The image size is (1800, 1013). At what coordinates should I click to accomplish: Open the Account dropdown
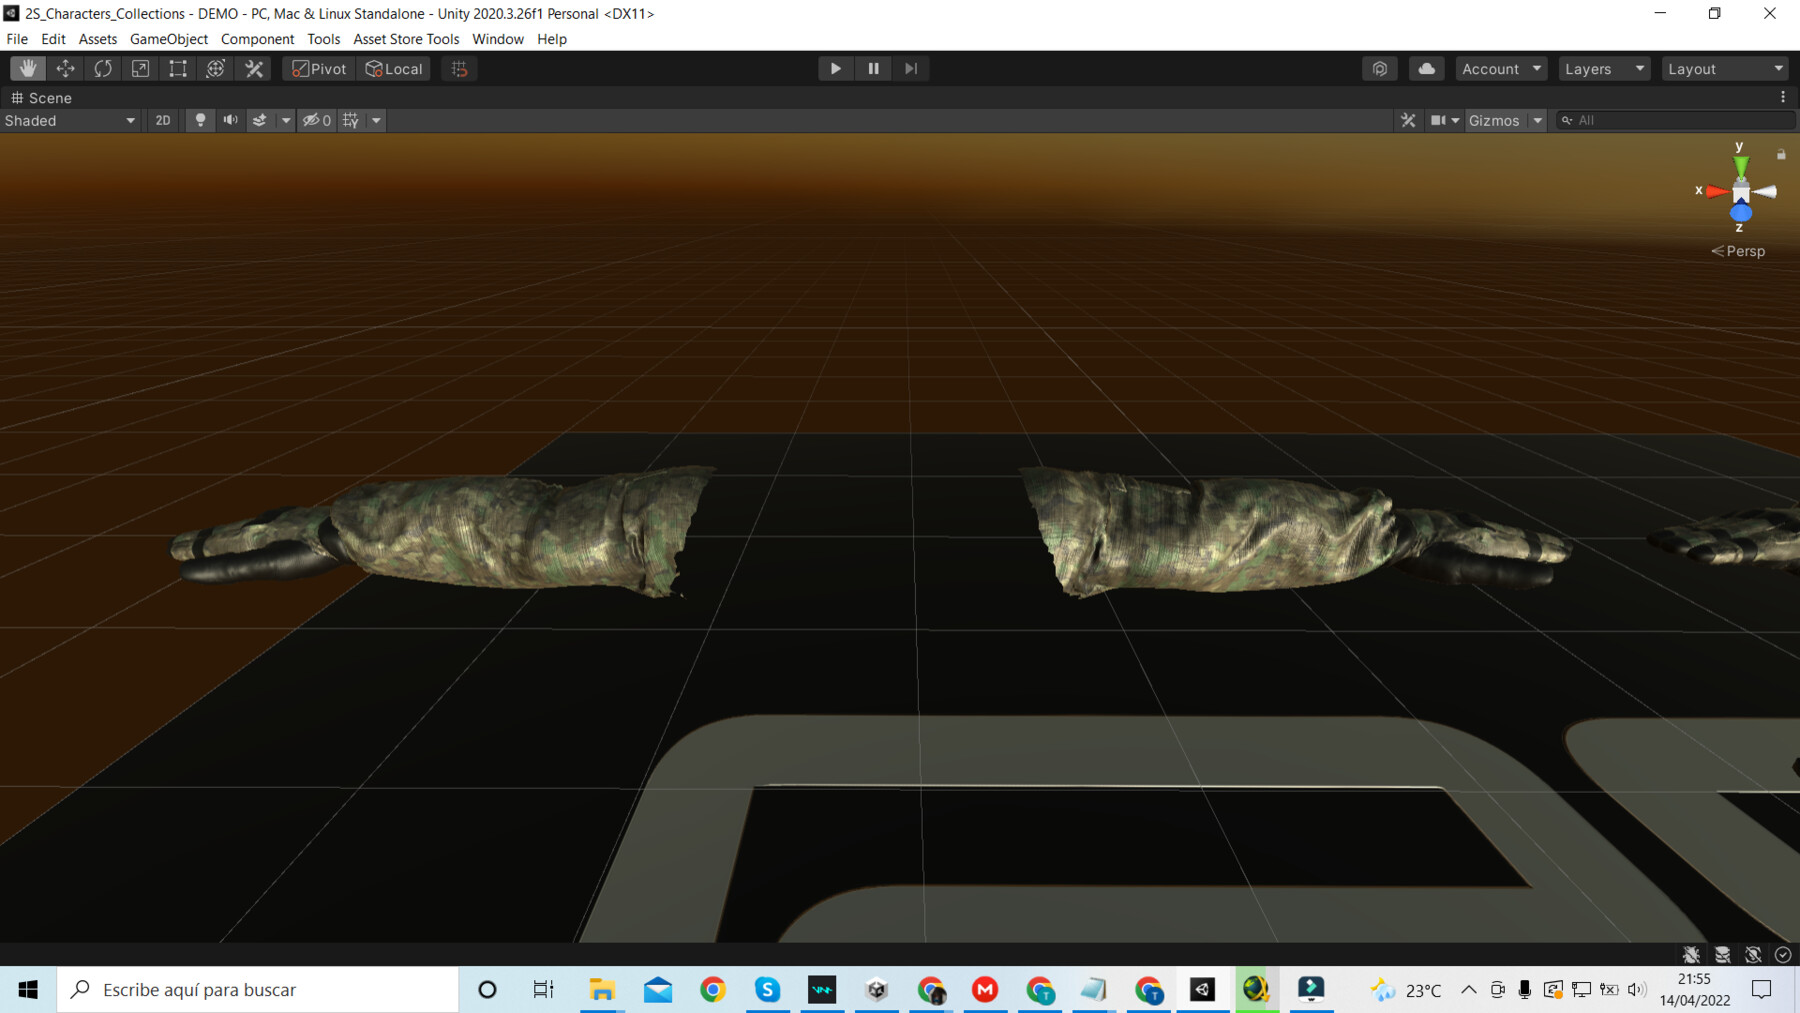click(x=1501, y=68)
